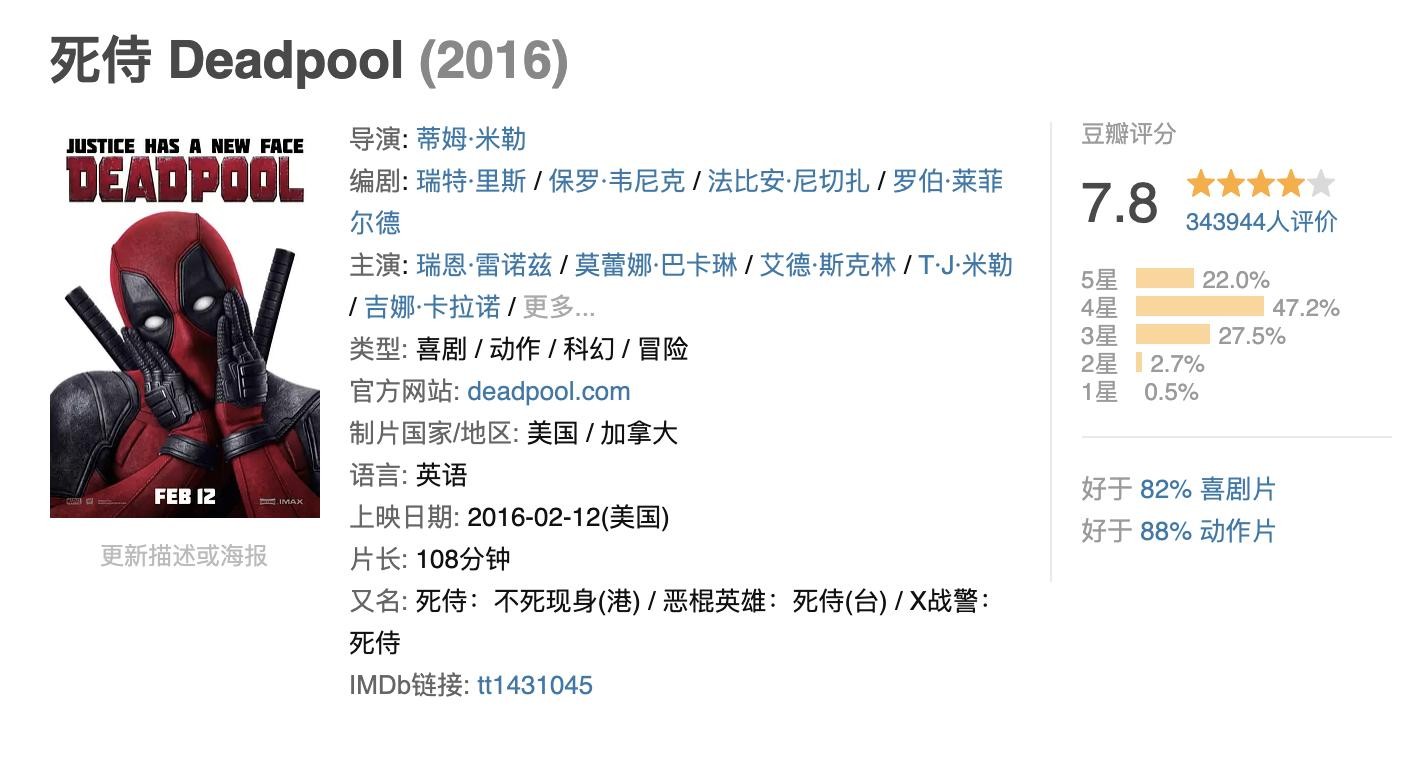Click the 4星 rating bar
The width and height of the screenshot is (1426, 764).
[x=1199, y=307]
